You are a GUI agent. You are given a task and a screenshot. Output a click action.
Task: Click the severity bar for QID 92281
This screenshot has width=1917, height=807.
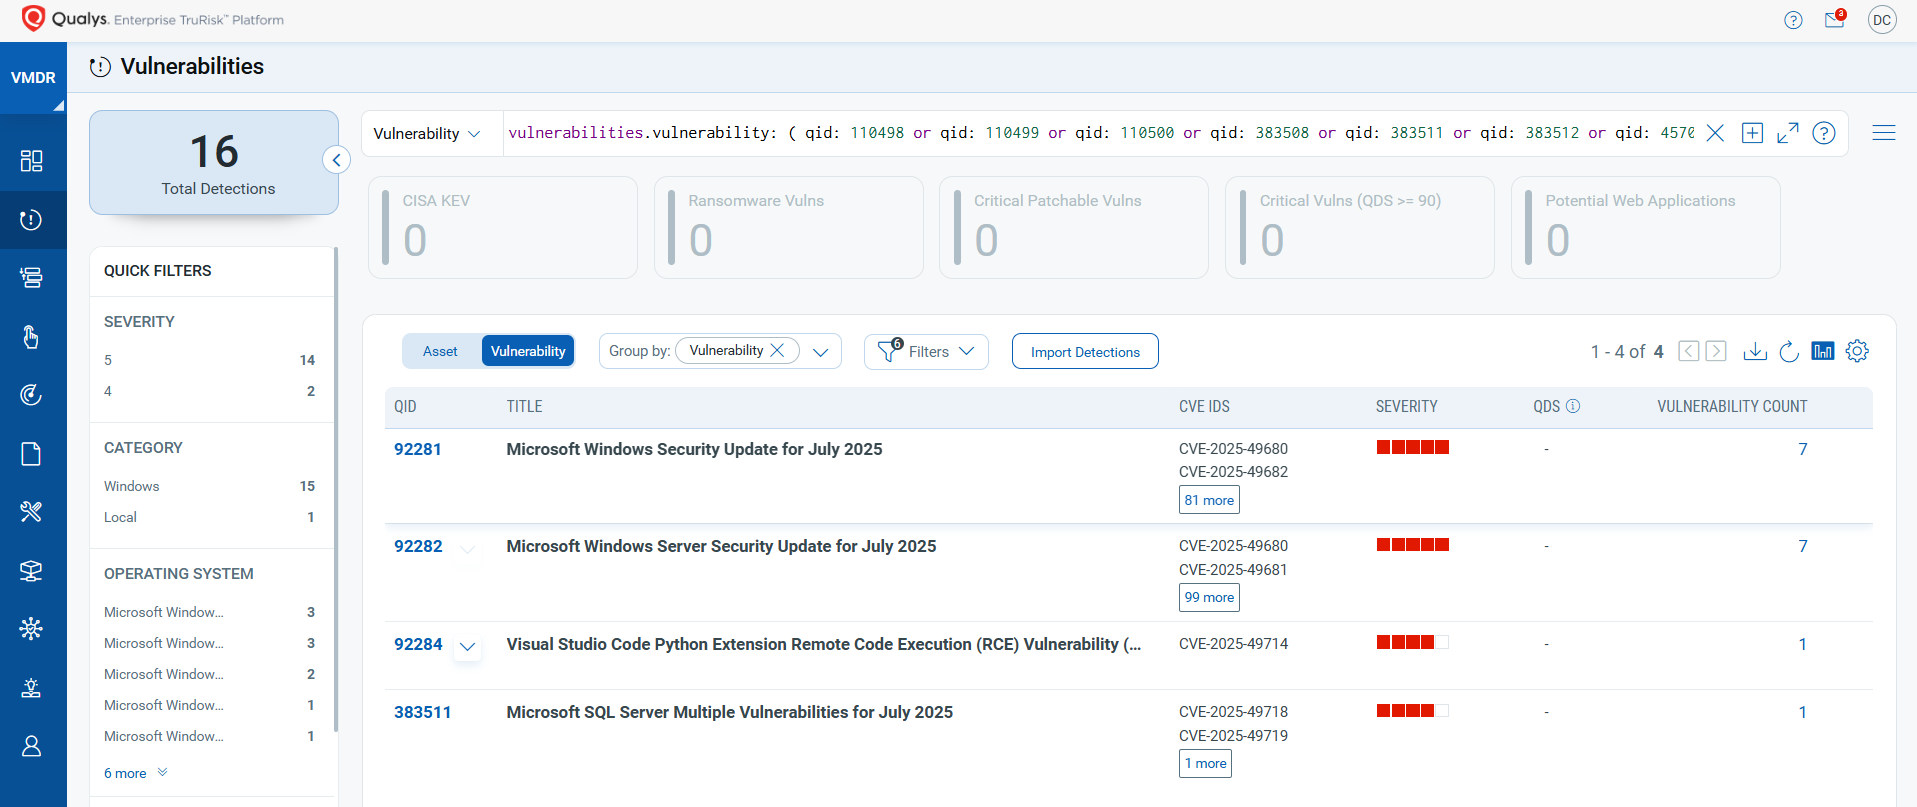click(x=1413, y=447)
